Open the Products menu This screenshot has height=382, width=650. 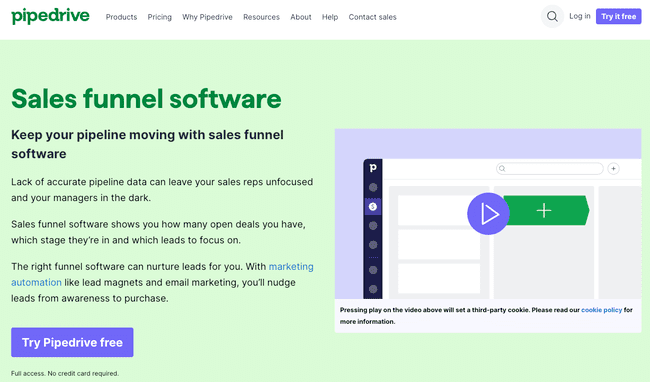click(x=121, y=17)
